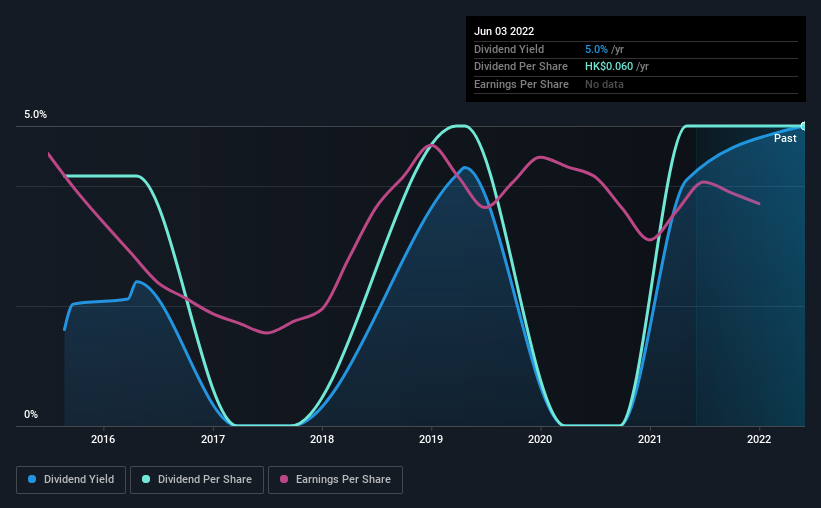Screen dimensions: 821x508
Task: Select the end-of-line data point marker
Action: [804, 126]
